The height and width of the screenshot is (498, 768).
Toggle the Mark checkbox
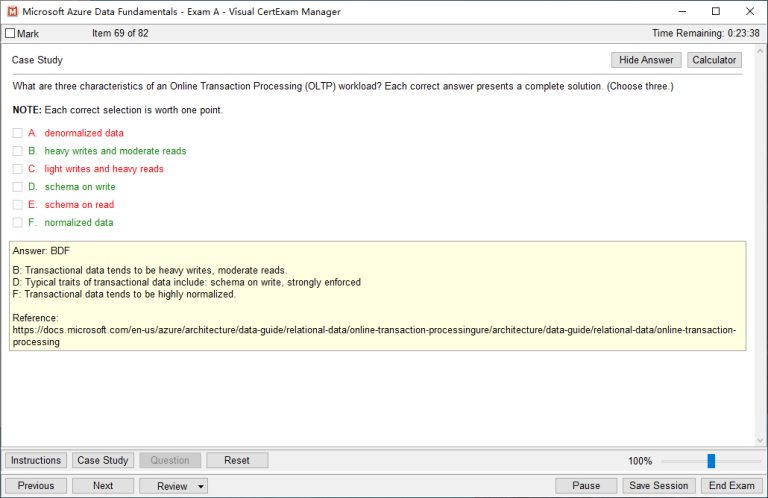click(11, 34)
